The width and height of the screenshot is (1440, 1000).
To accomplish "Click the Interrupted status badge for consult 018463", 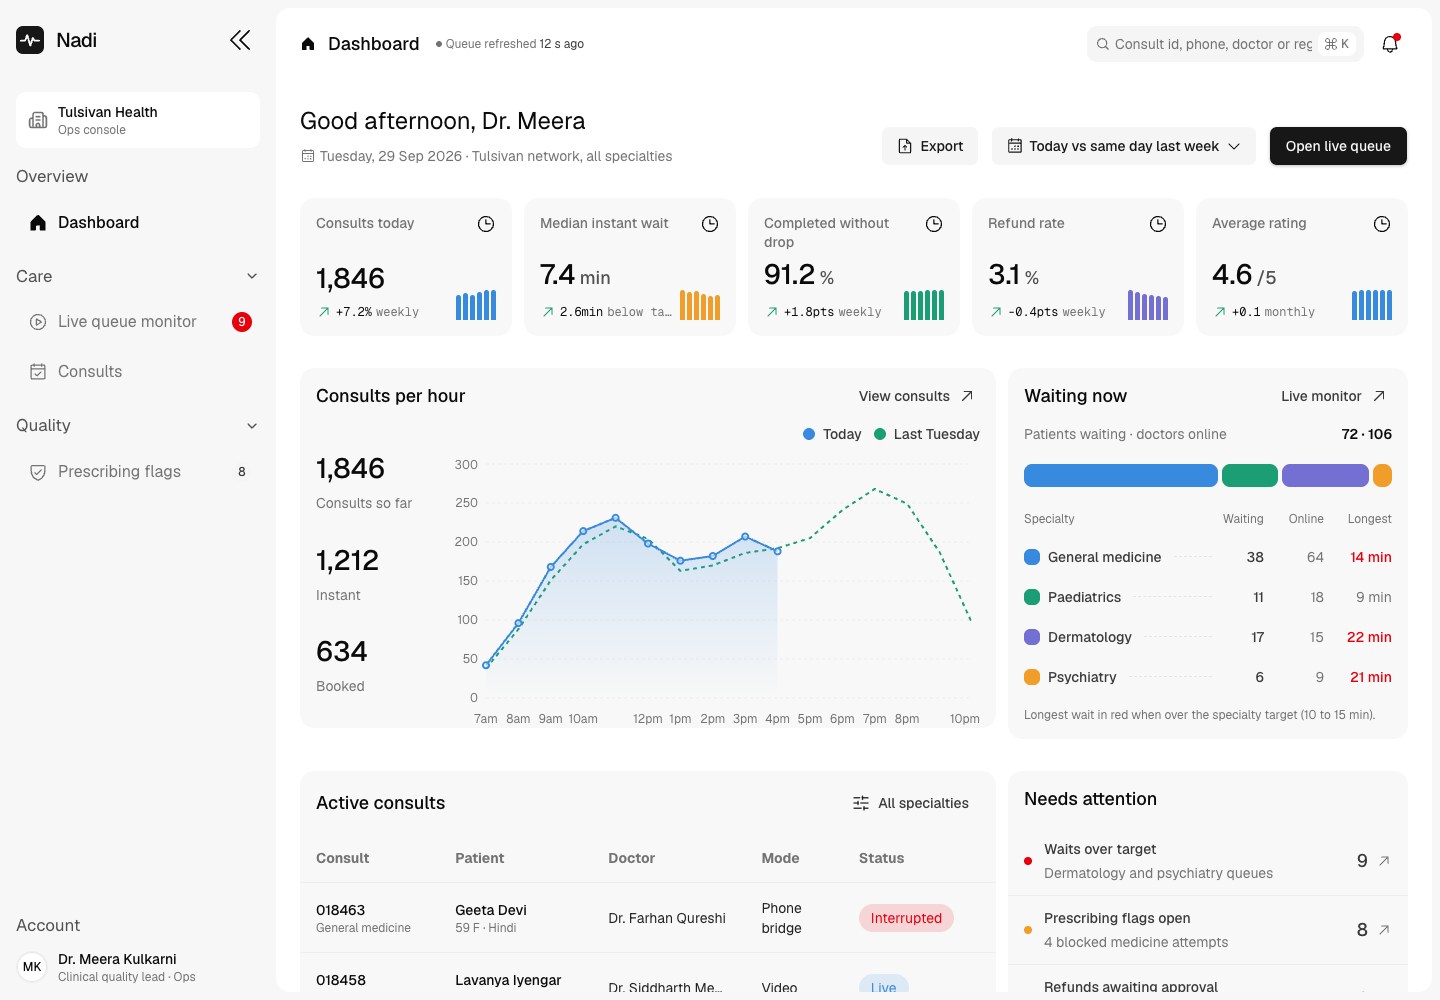I will point(906,918).
